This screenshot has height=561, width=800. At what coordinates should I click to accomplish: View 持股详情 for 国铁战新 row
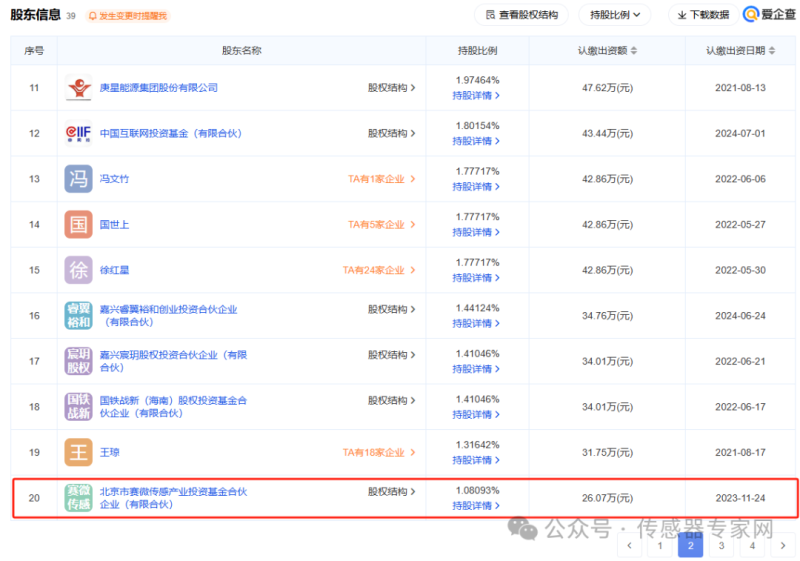(476, 414)
